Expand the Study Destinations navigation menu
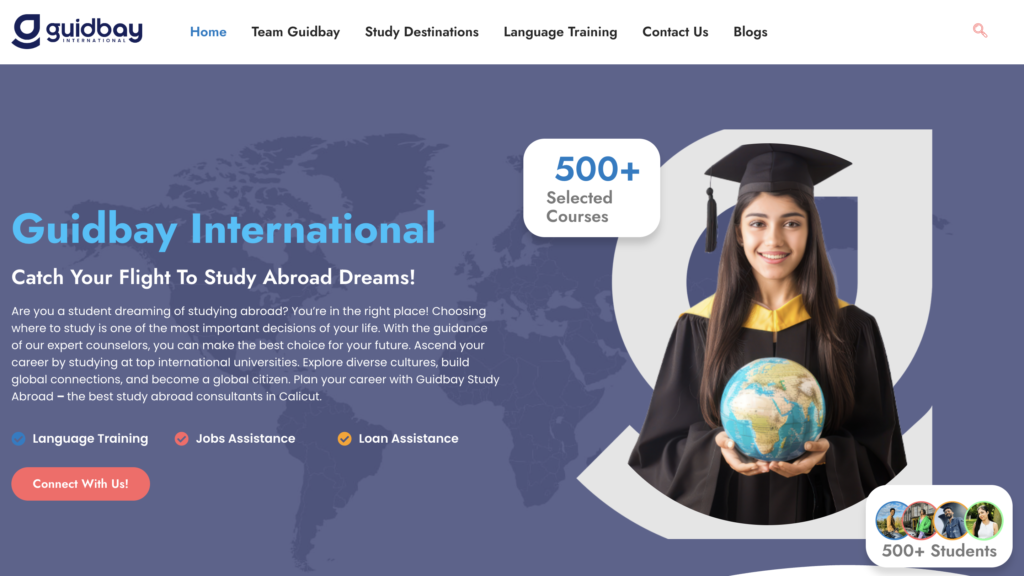1024x576 pixels. tap(421, 32)
